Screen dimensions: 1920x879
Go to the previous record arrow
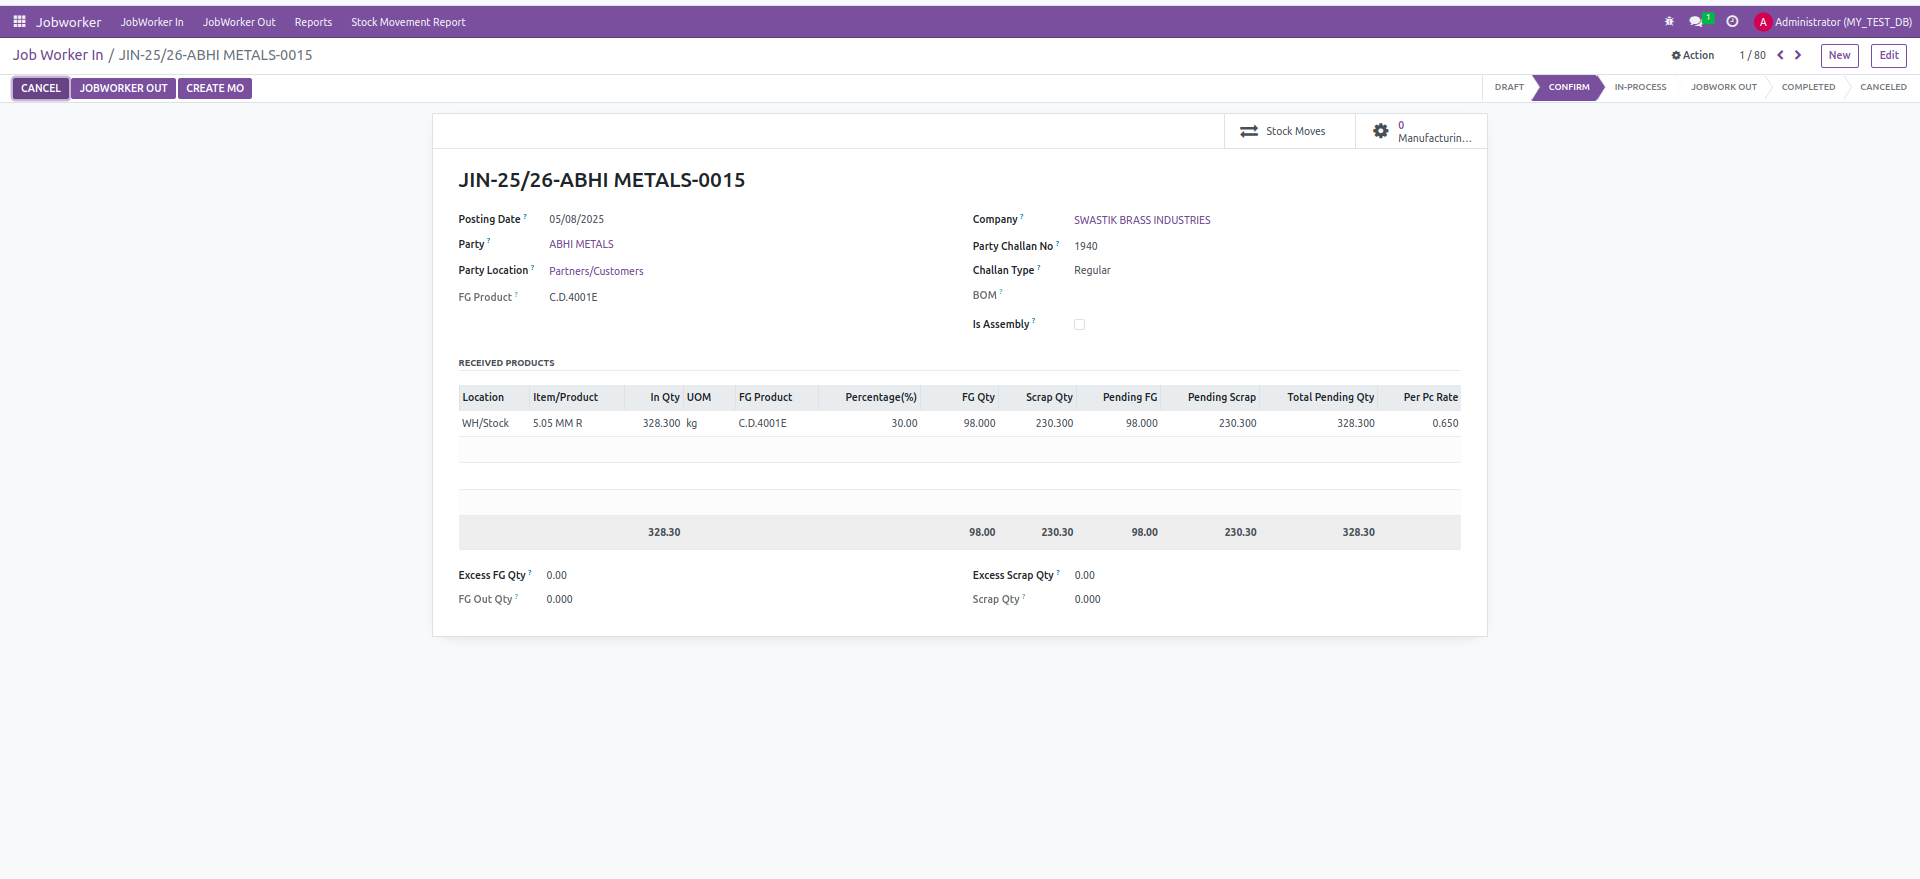click(x=1780, y=55)
